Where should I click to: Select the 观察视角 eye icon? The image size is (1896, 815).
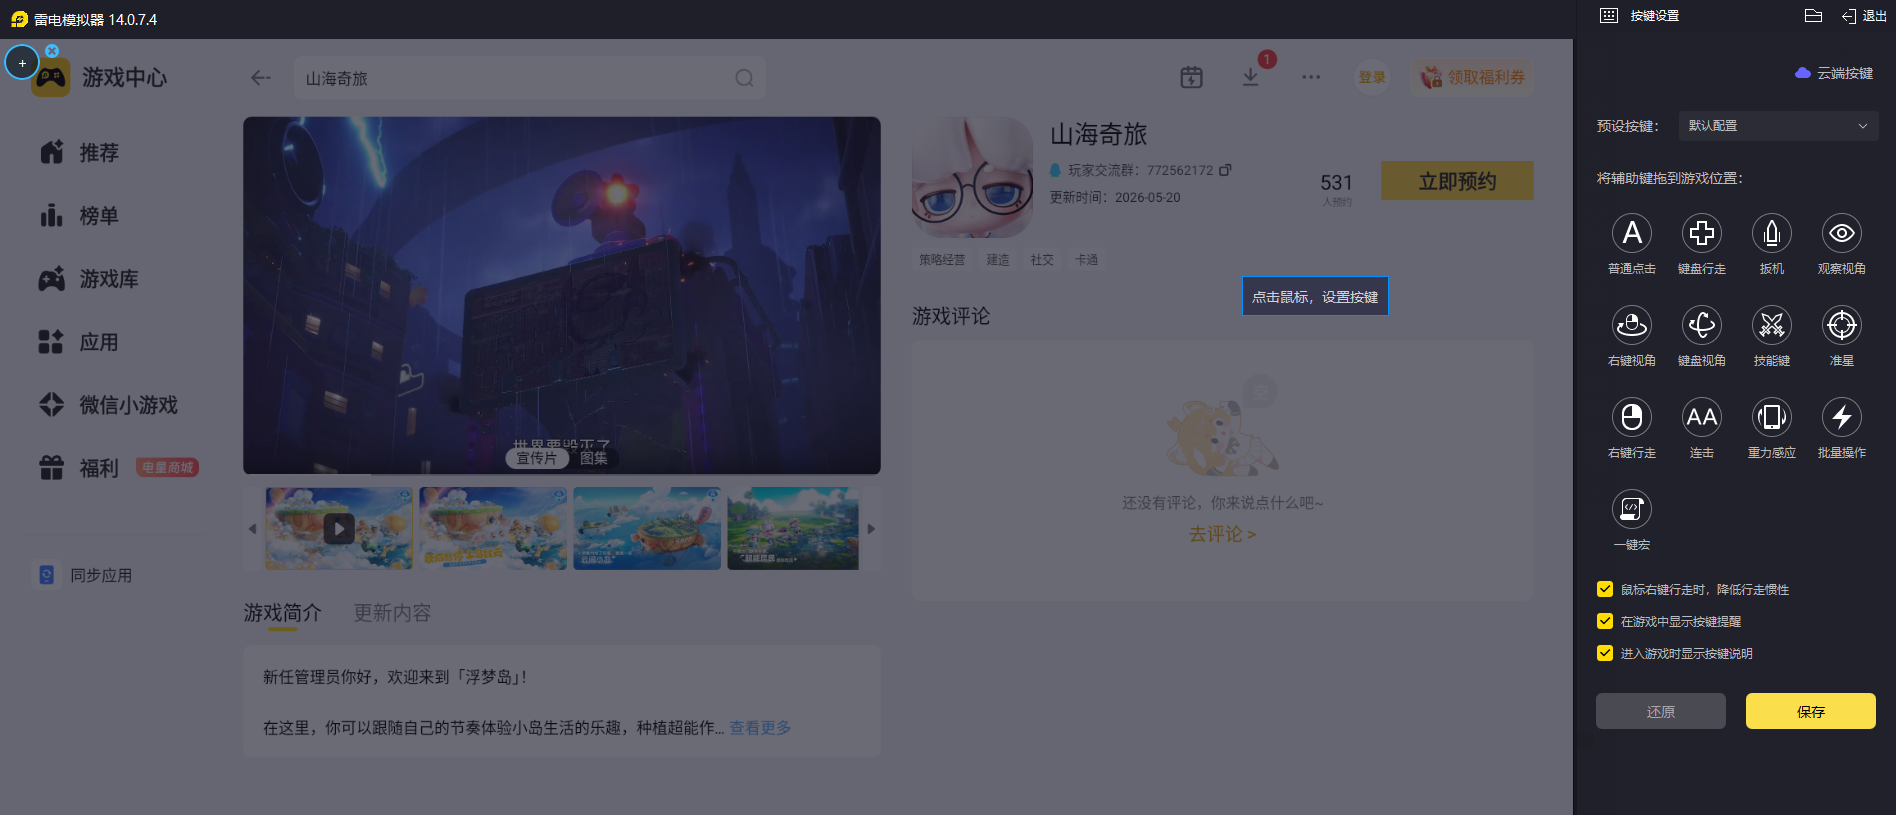(x=1842, y=233)
